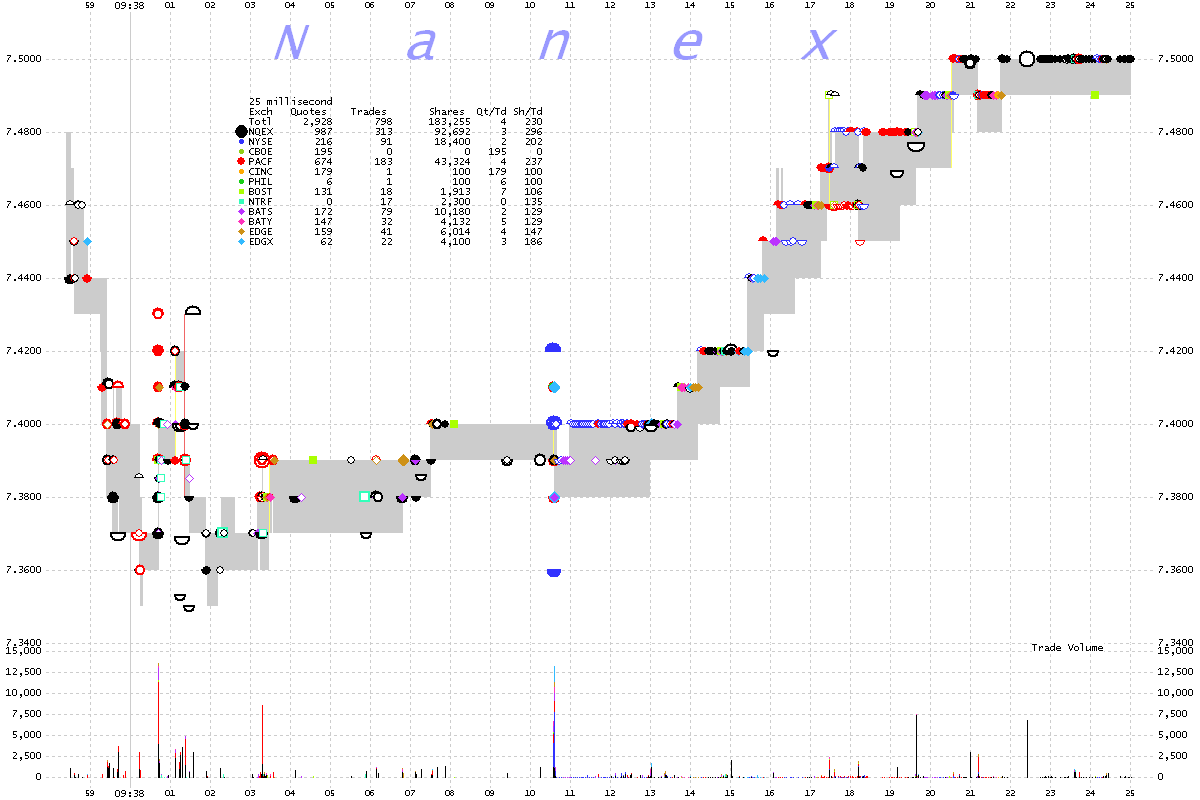The height and width of the screenshot is (800, 1200).
Task: Click the tallest red volume bar near second 01
Action: (x=158, y=720)
